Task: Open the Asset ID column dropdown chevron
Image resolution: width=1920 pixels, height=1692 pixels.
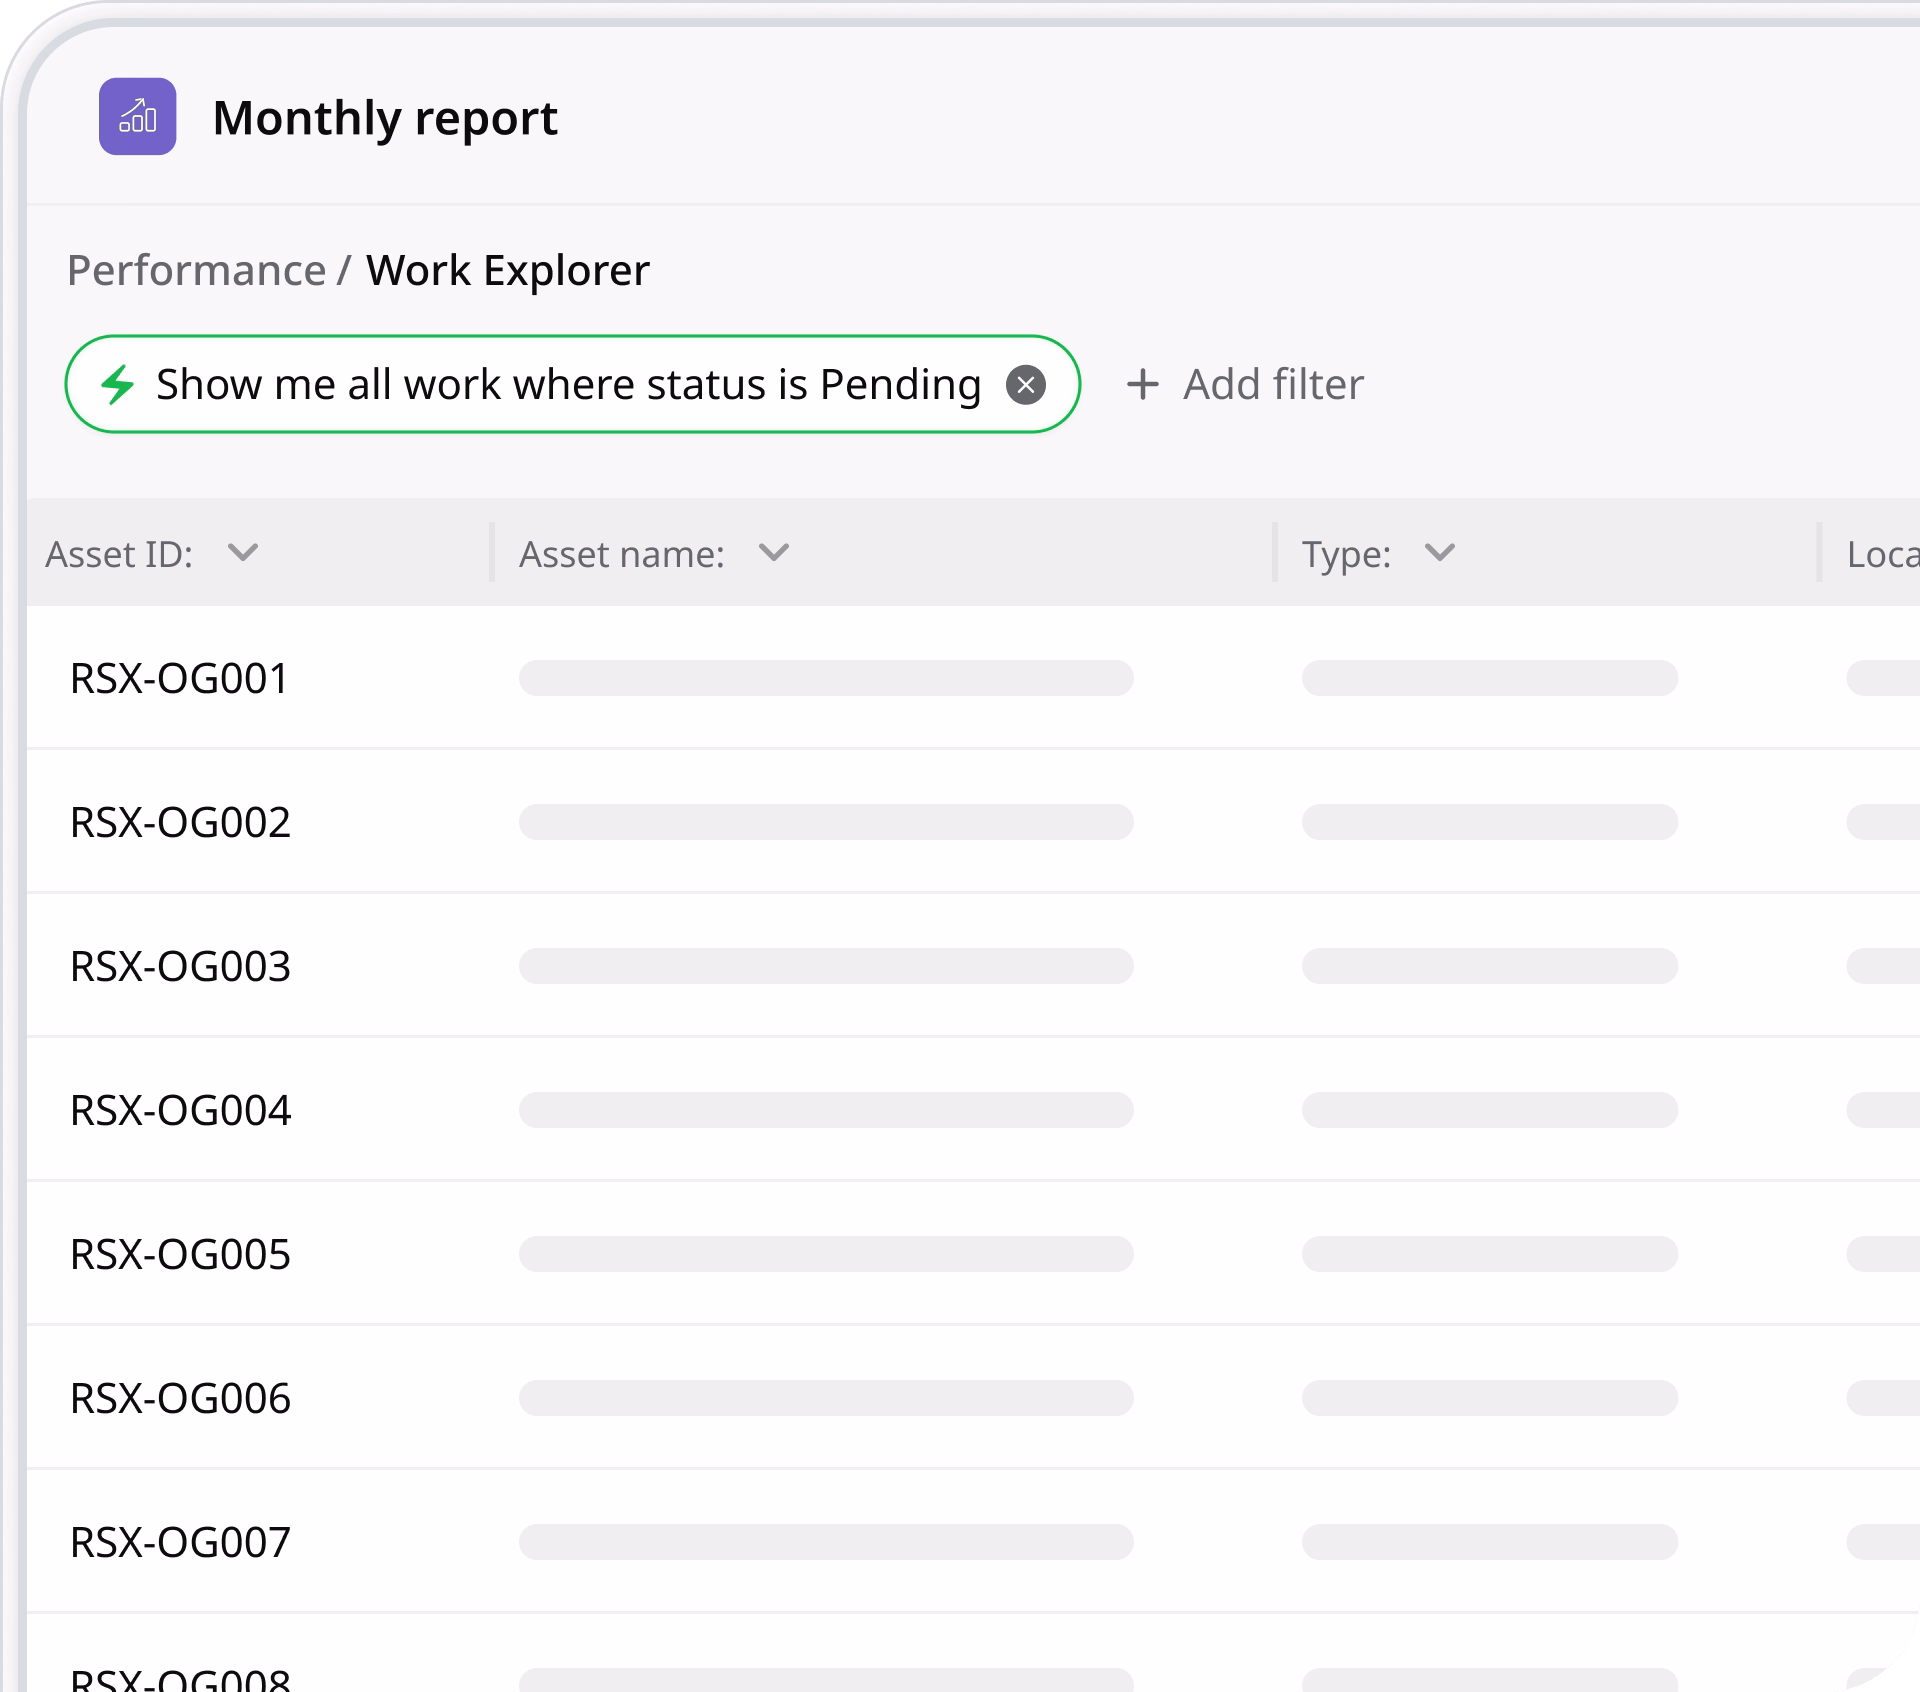Action: 243,553
